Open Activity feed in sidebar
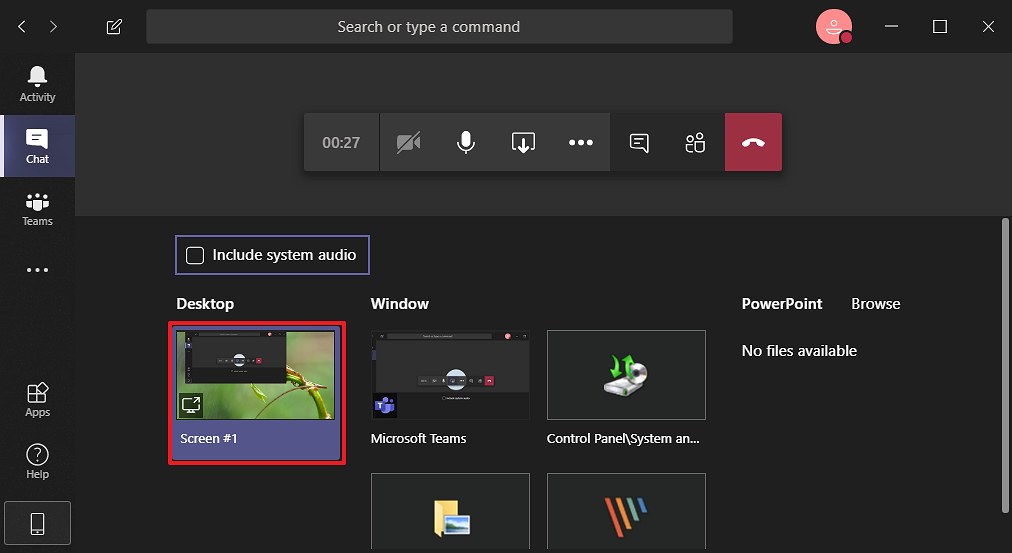1012x553 pixels. 37,84
